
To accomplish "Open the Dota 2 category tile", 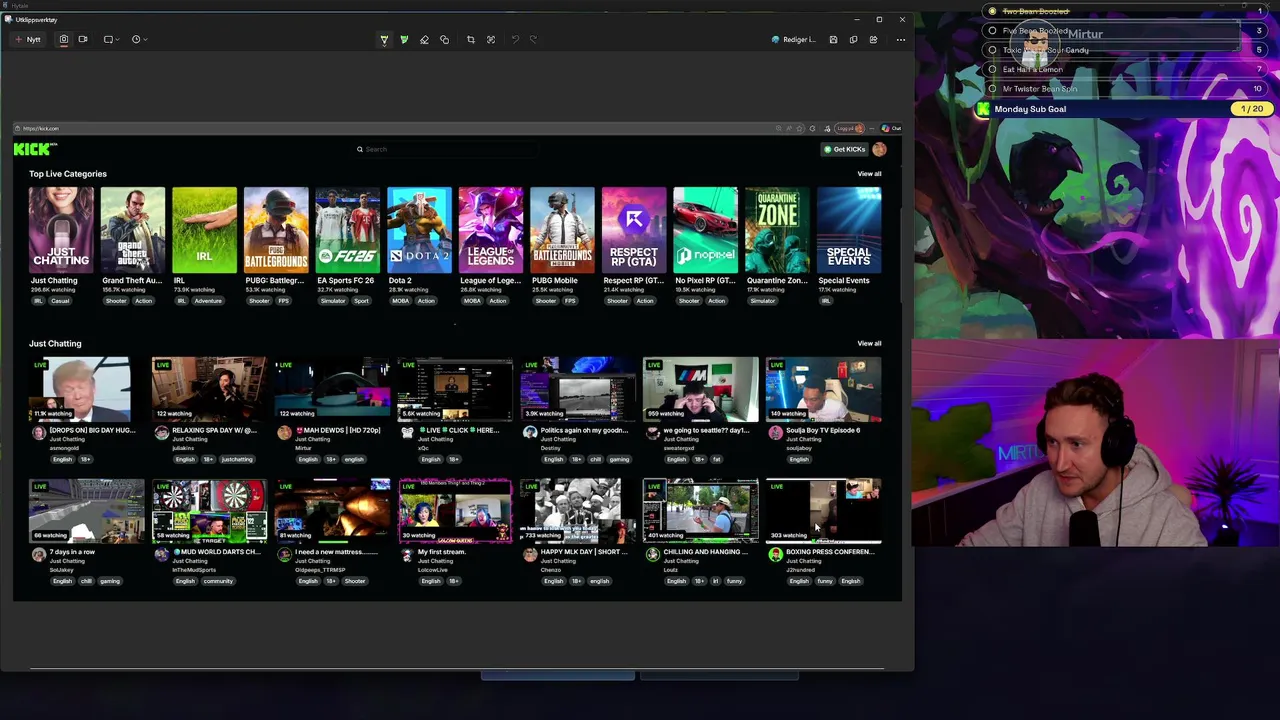I will [x=419, y=230].
